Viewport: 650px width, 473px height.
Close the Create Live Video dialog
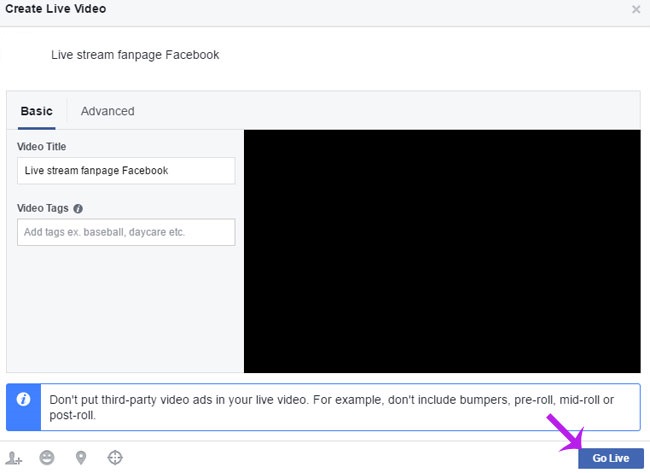pyautogui.click(x=636, y=9)
